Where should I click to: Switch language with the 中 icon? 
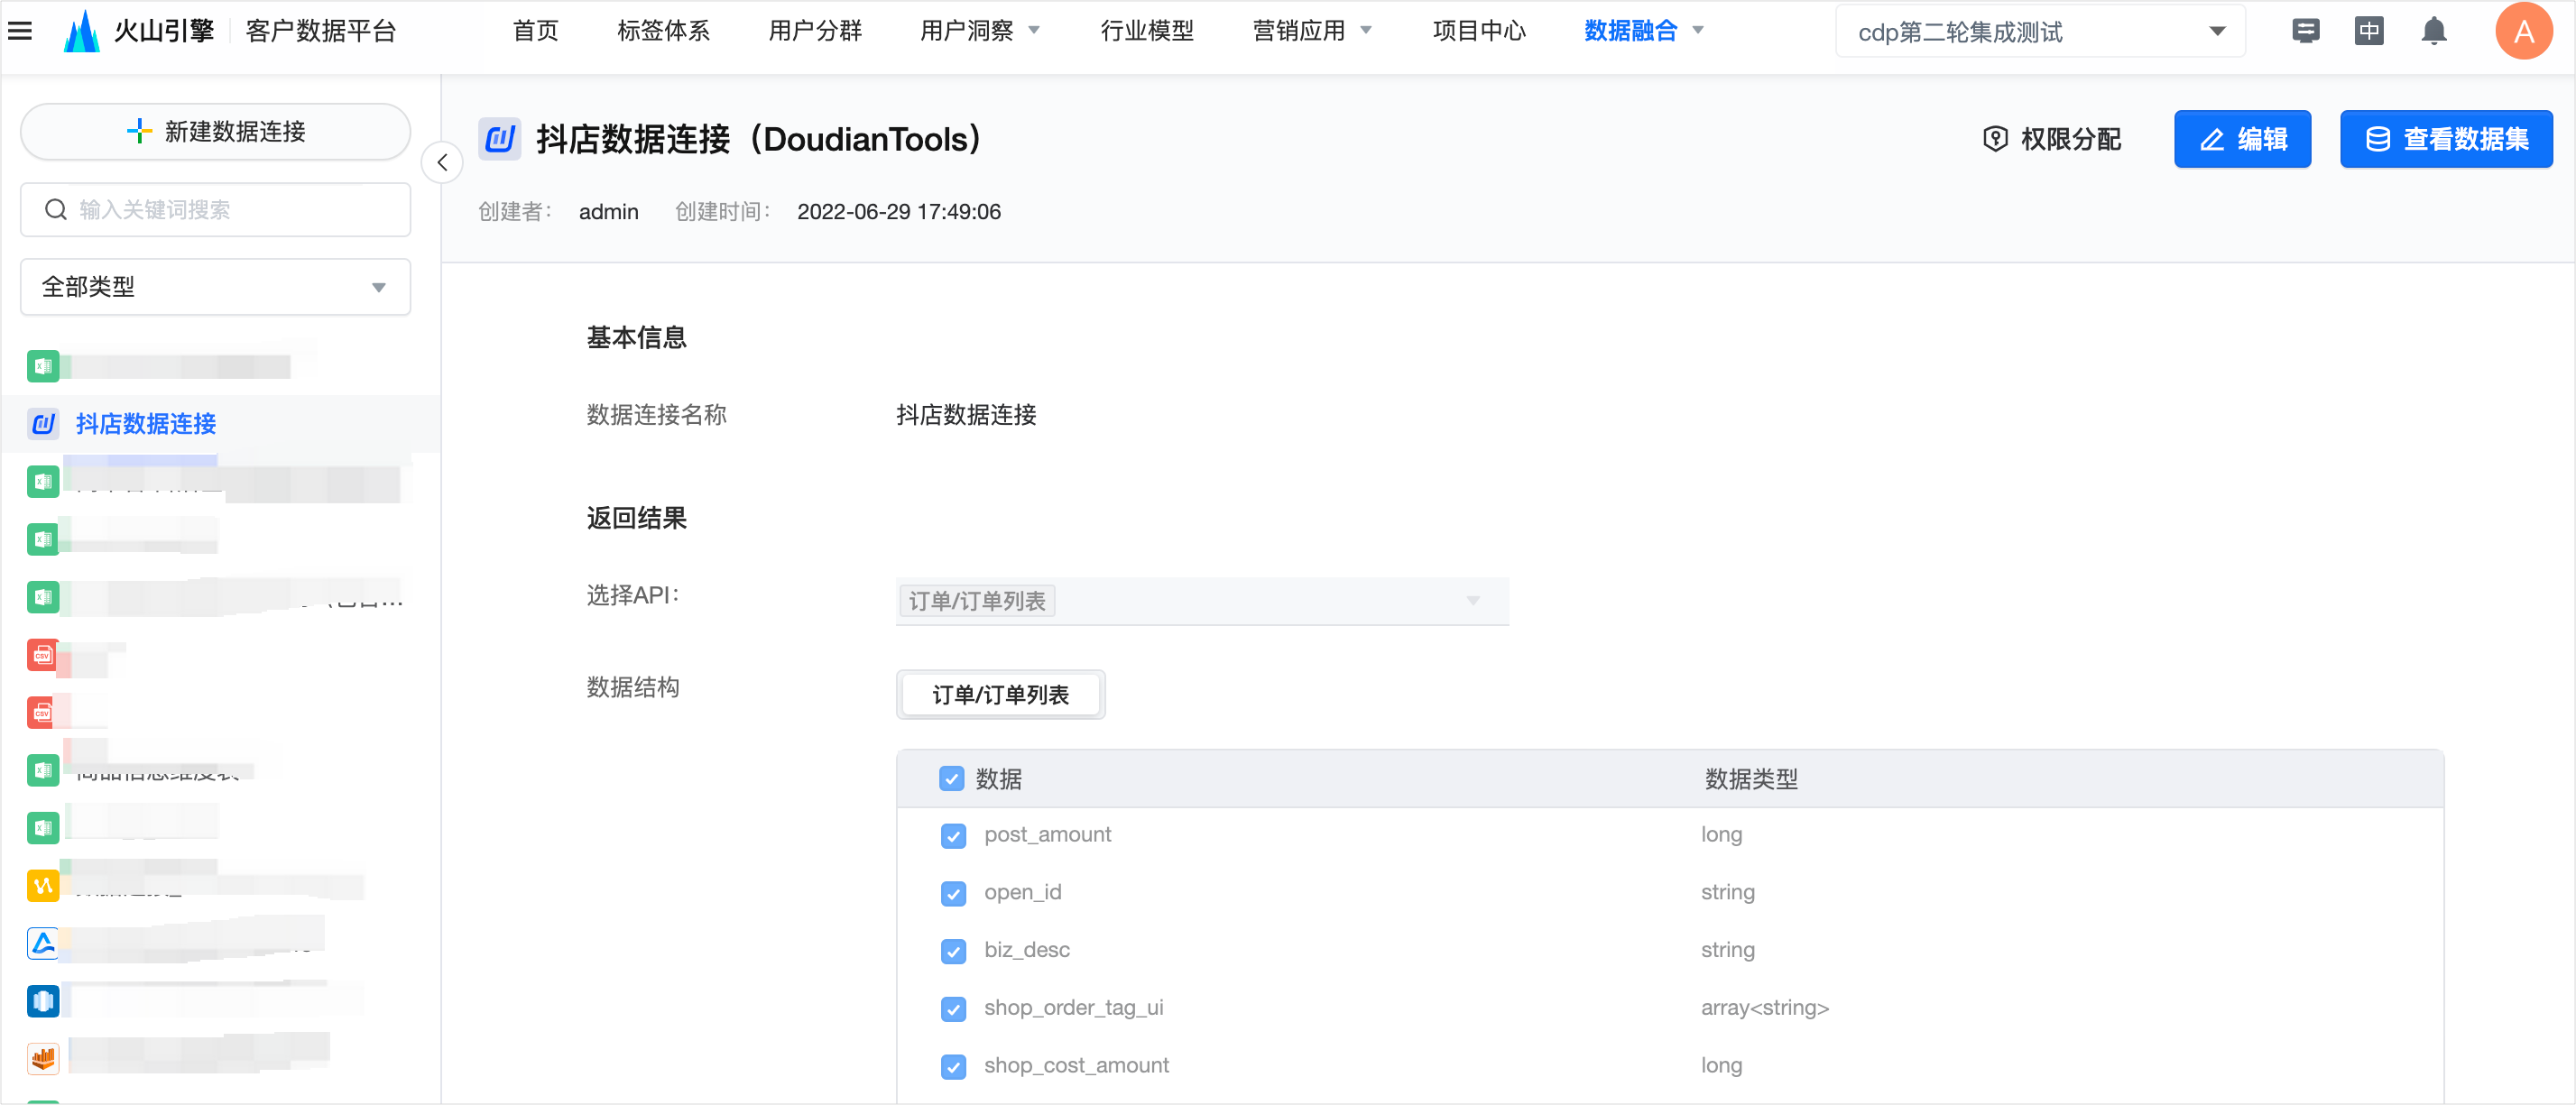(x=2368, y=31)
